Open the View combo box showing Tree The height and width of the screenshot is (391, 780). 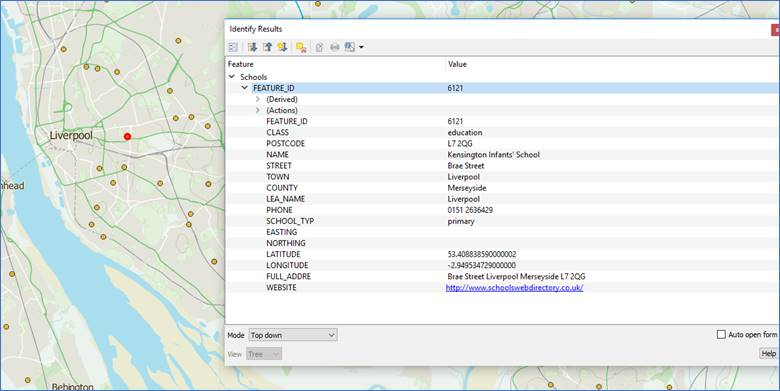[x=264, y=354]
